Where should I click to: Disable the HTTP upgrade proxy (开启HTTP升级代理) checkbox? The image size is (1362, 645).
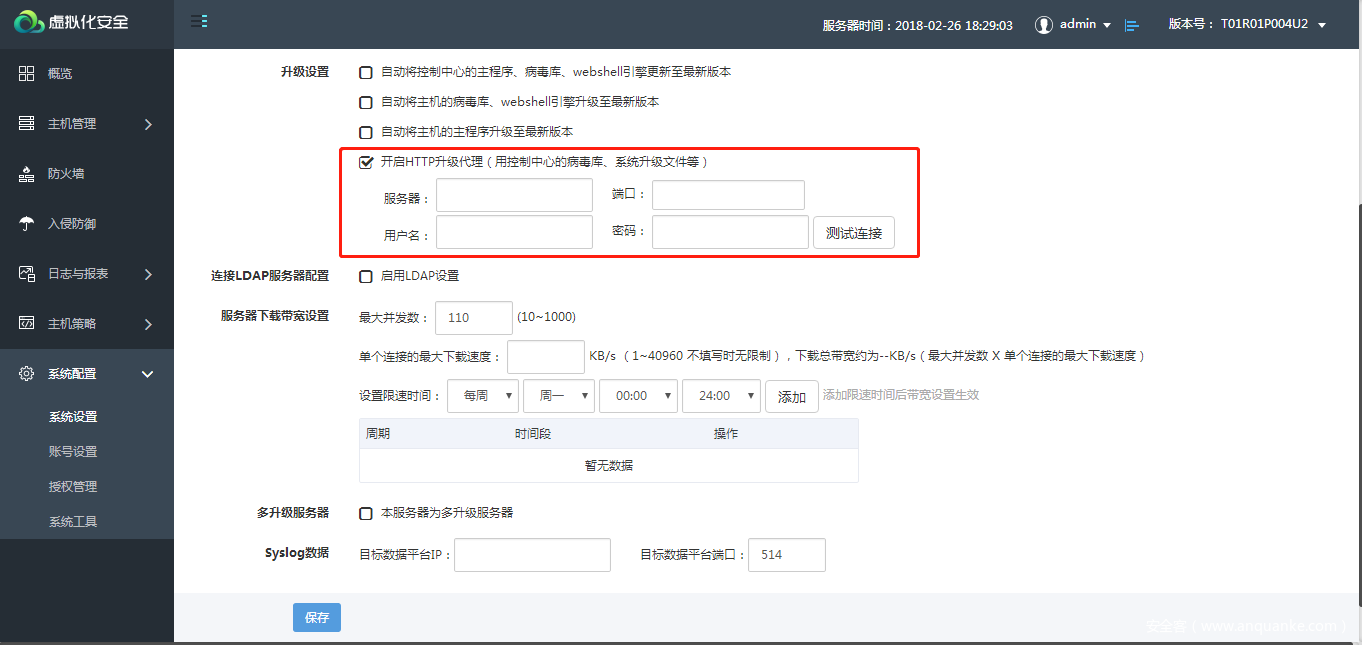tap(366, 162)
